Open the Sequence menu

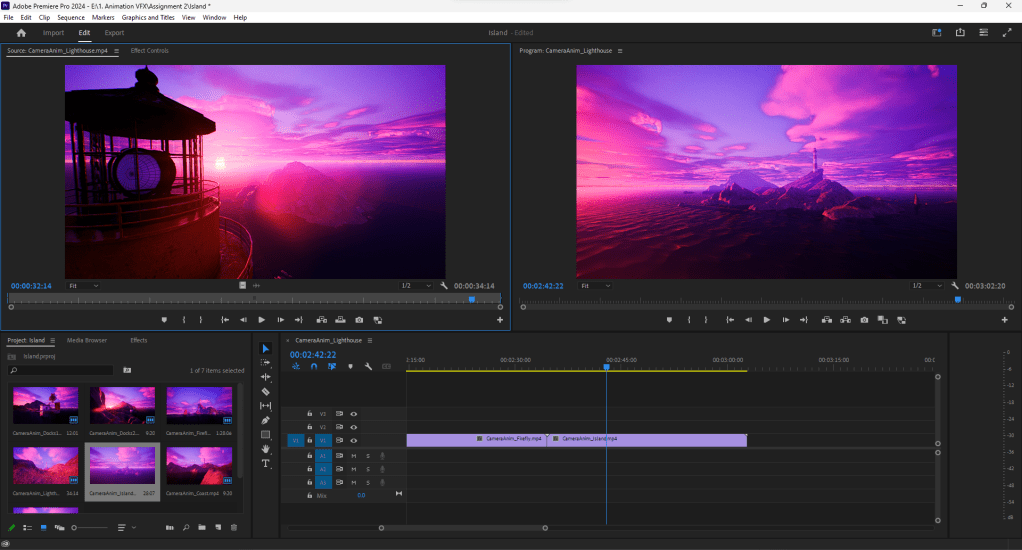(71, 18)
